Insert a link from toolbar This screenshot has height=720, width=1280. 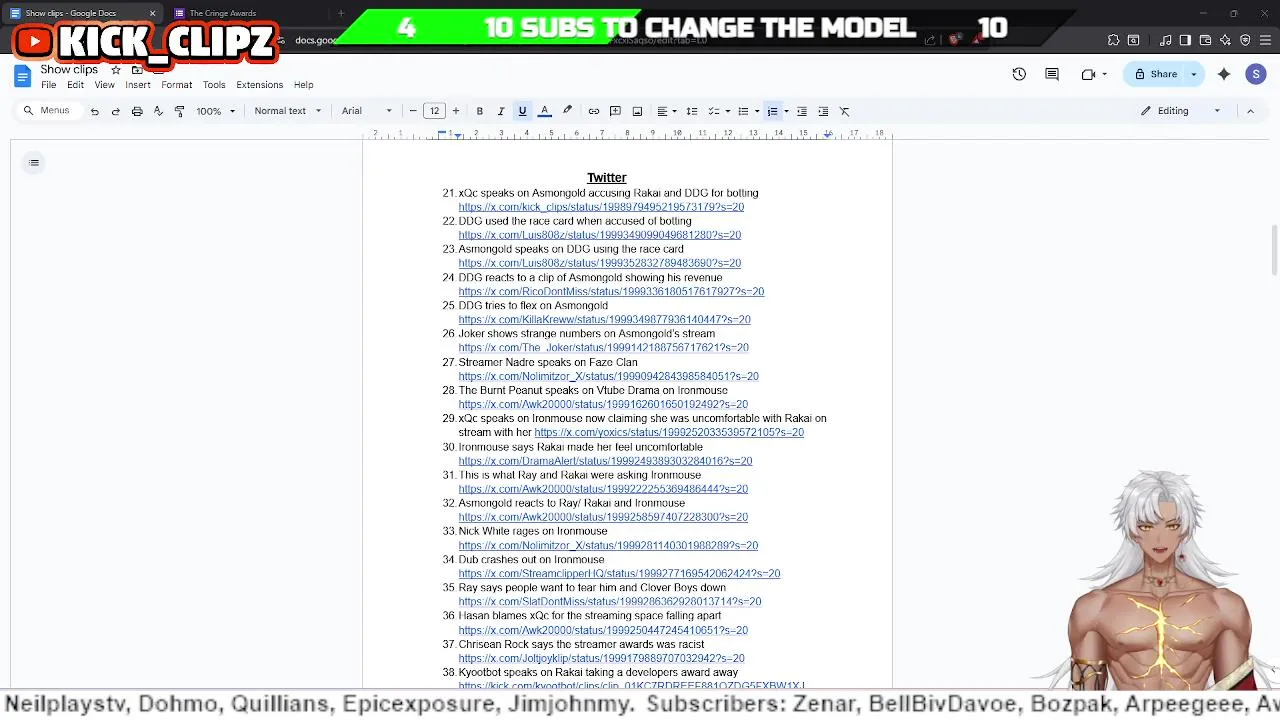pos(594,111)
